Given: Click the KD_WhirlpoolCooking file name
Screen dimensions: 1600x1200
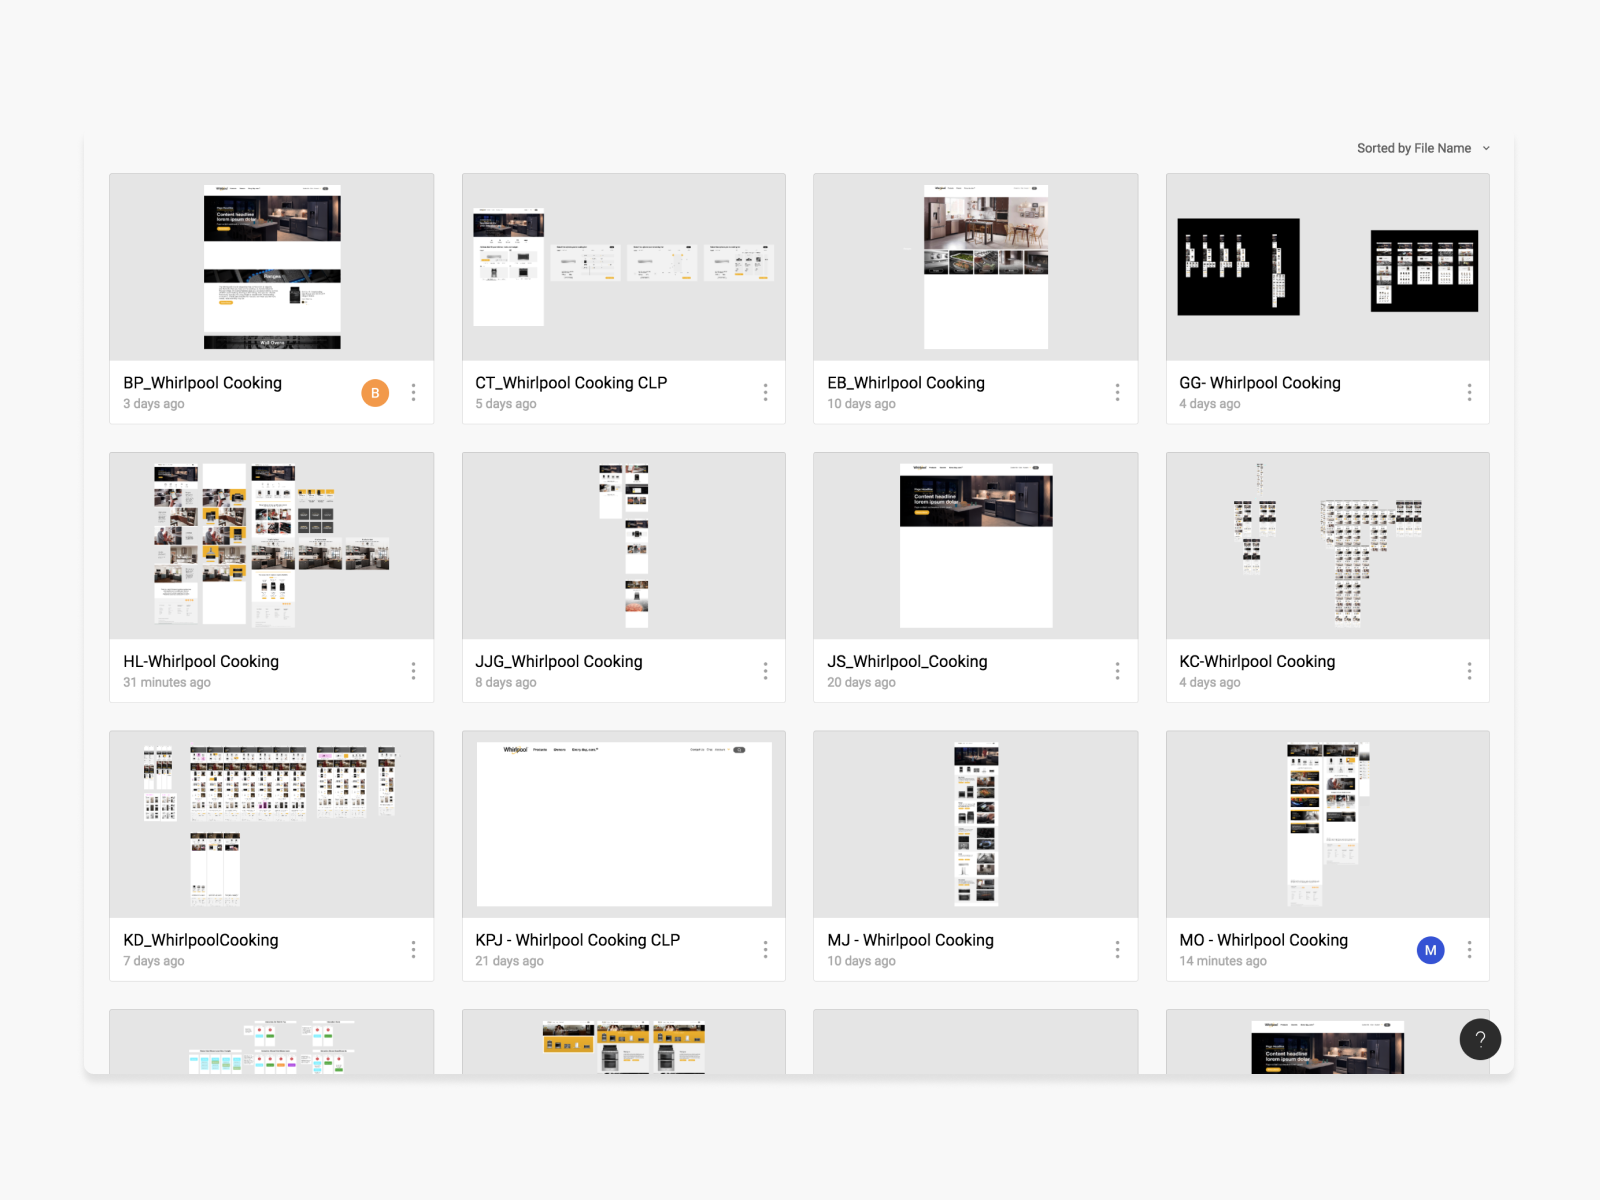Looking at the screenshot, I should (x=201, y=940).
